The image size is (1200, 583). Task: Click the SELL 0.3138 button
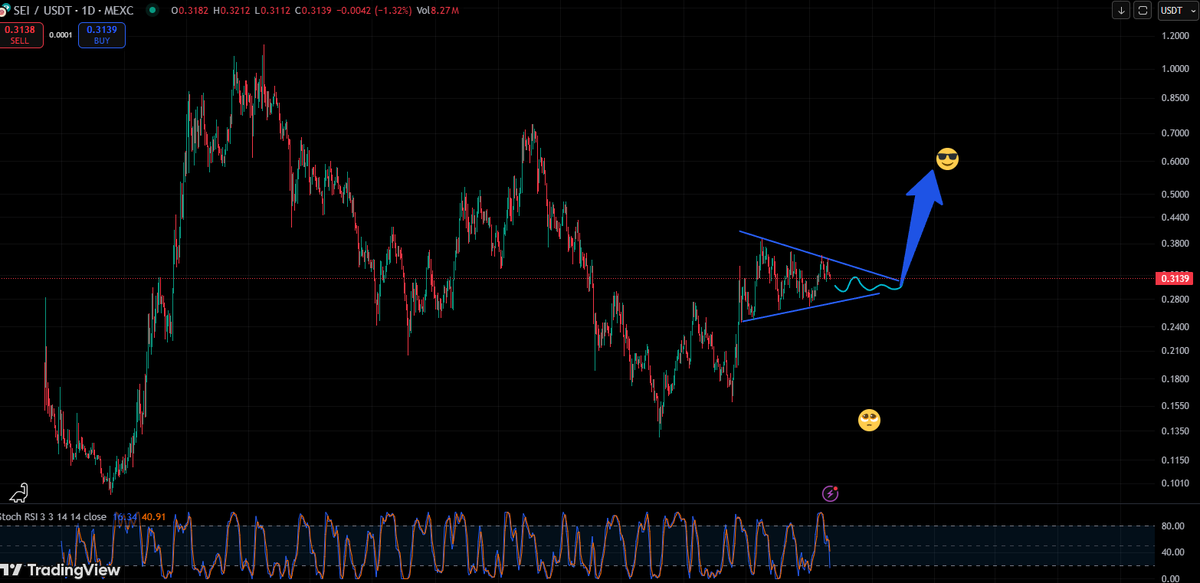pos(21,35)
